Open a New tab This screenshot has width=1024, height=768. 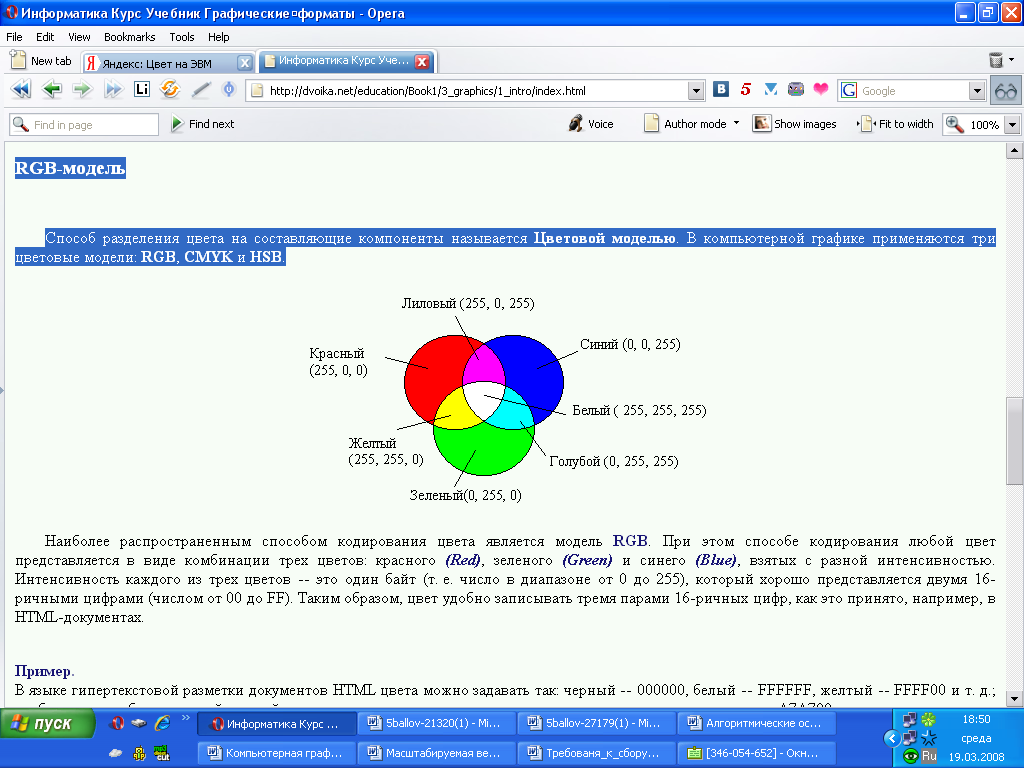tap(41, 61)
